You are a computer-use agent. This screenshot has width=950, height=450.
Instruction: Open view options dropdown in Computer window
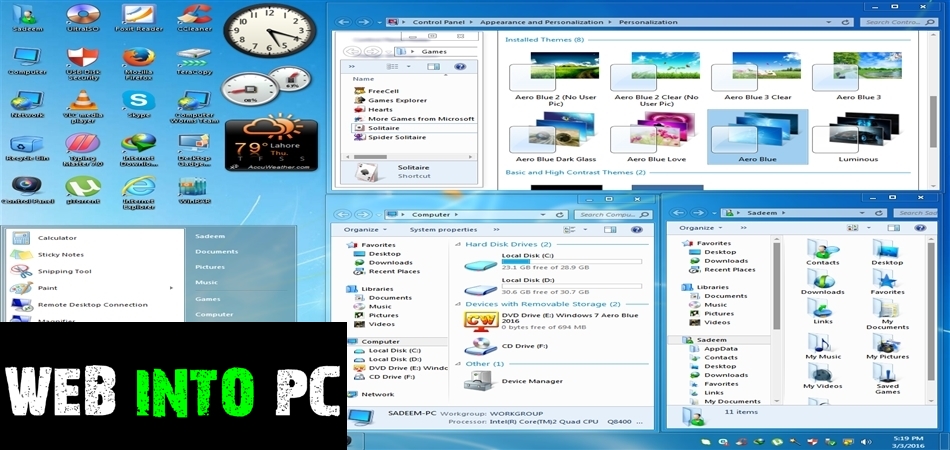[585, 230]
